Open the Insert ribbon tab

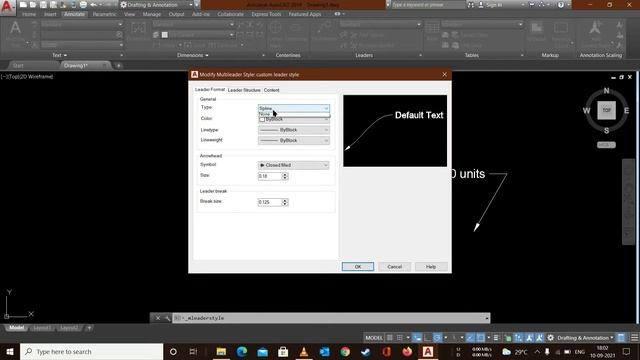pyautogui.click(x=50, y=14)
